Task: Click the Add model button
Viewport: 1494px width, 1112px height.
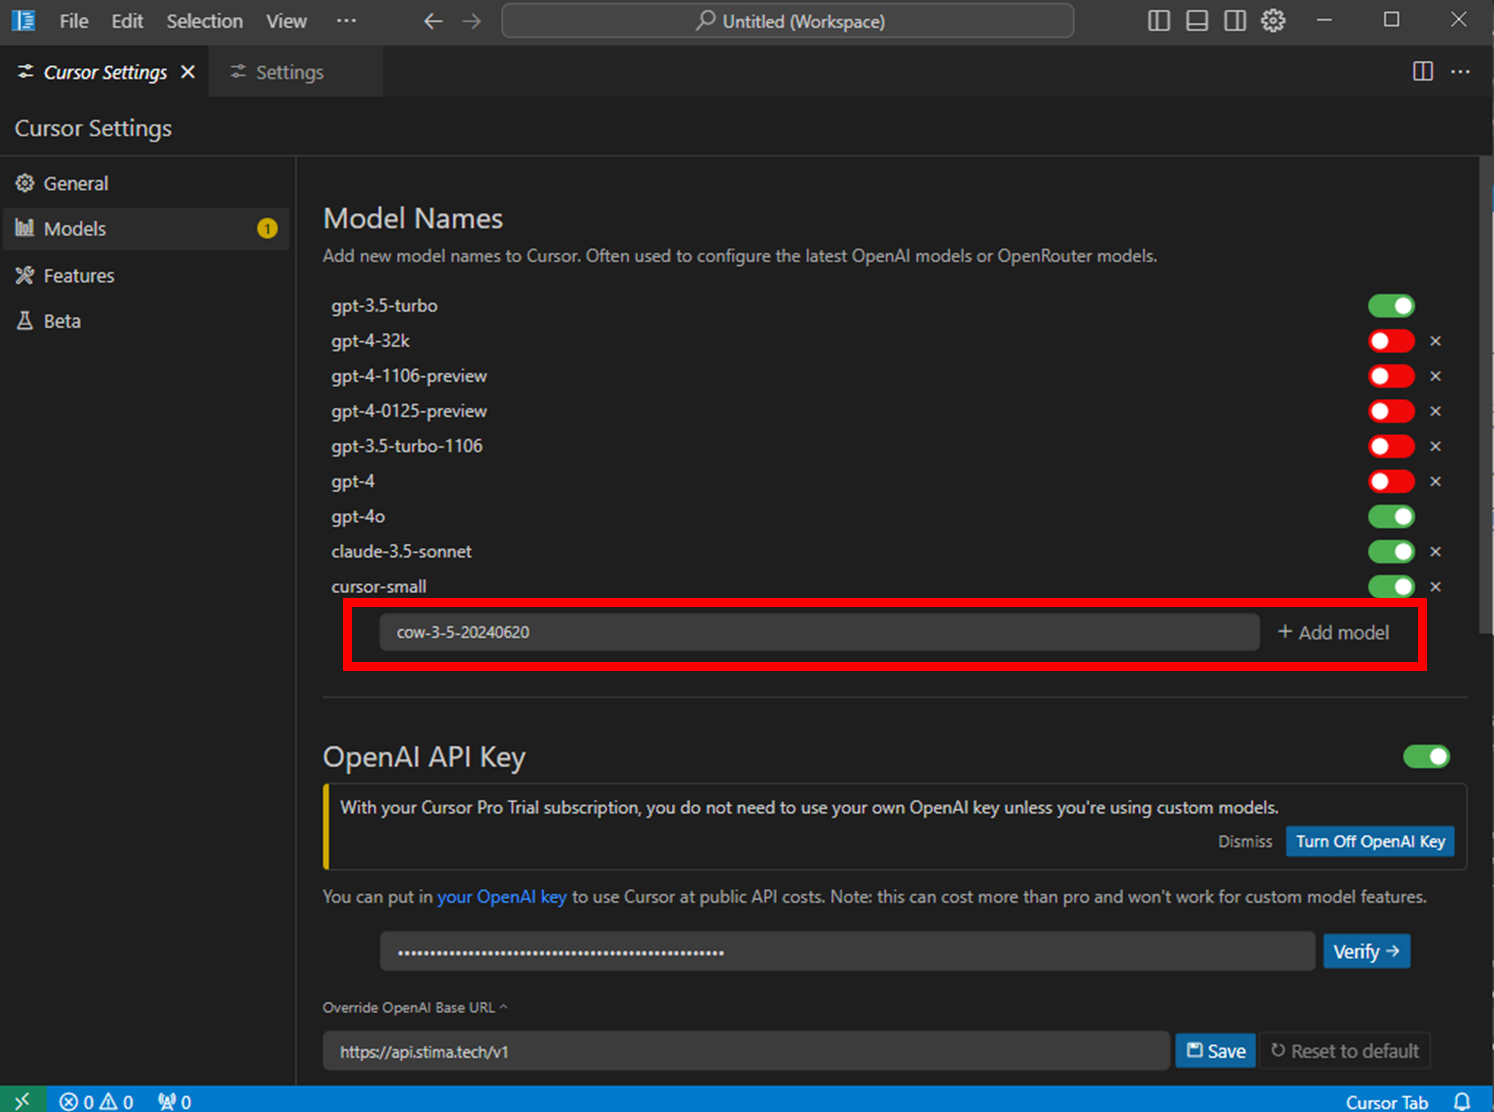Action: (x=1333, y=632)
